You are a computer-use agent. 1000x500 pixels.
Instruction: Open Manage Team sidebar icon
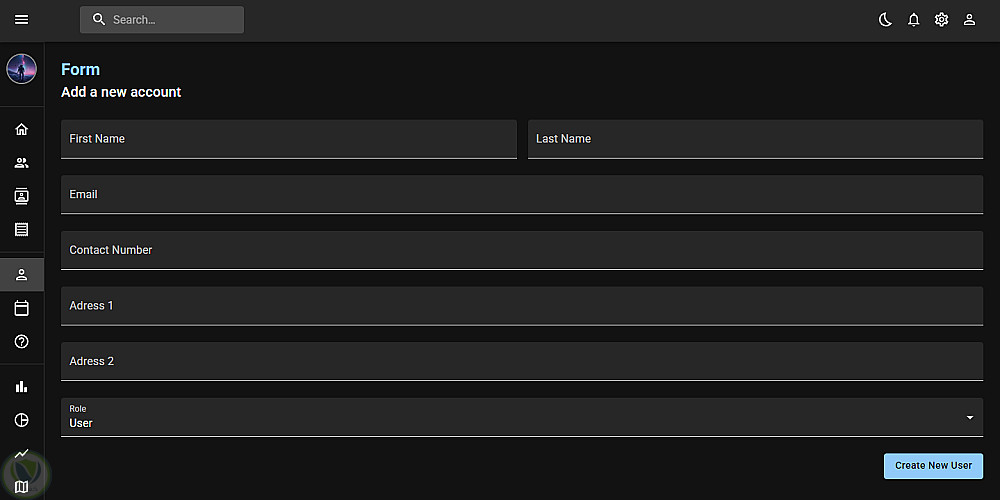[22, 163]
